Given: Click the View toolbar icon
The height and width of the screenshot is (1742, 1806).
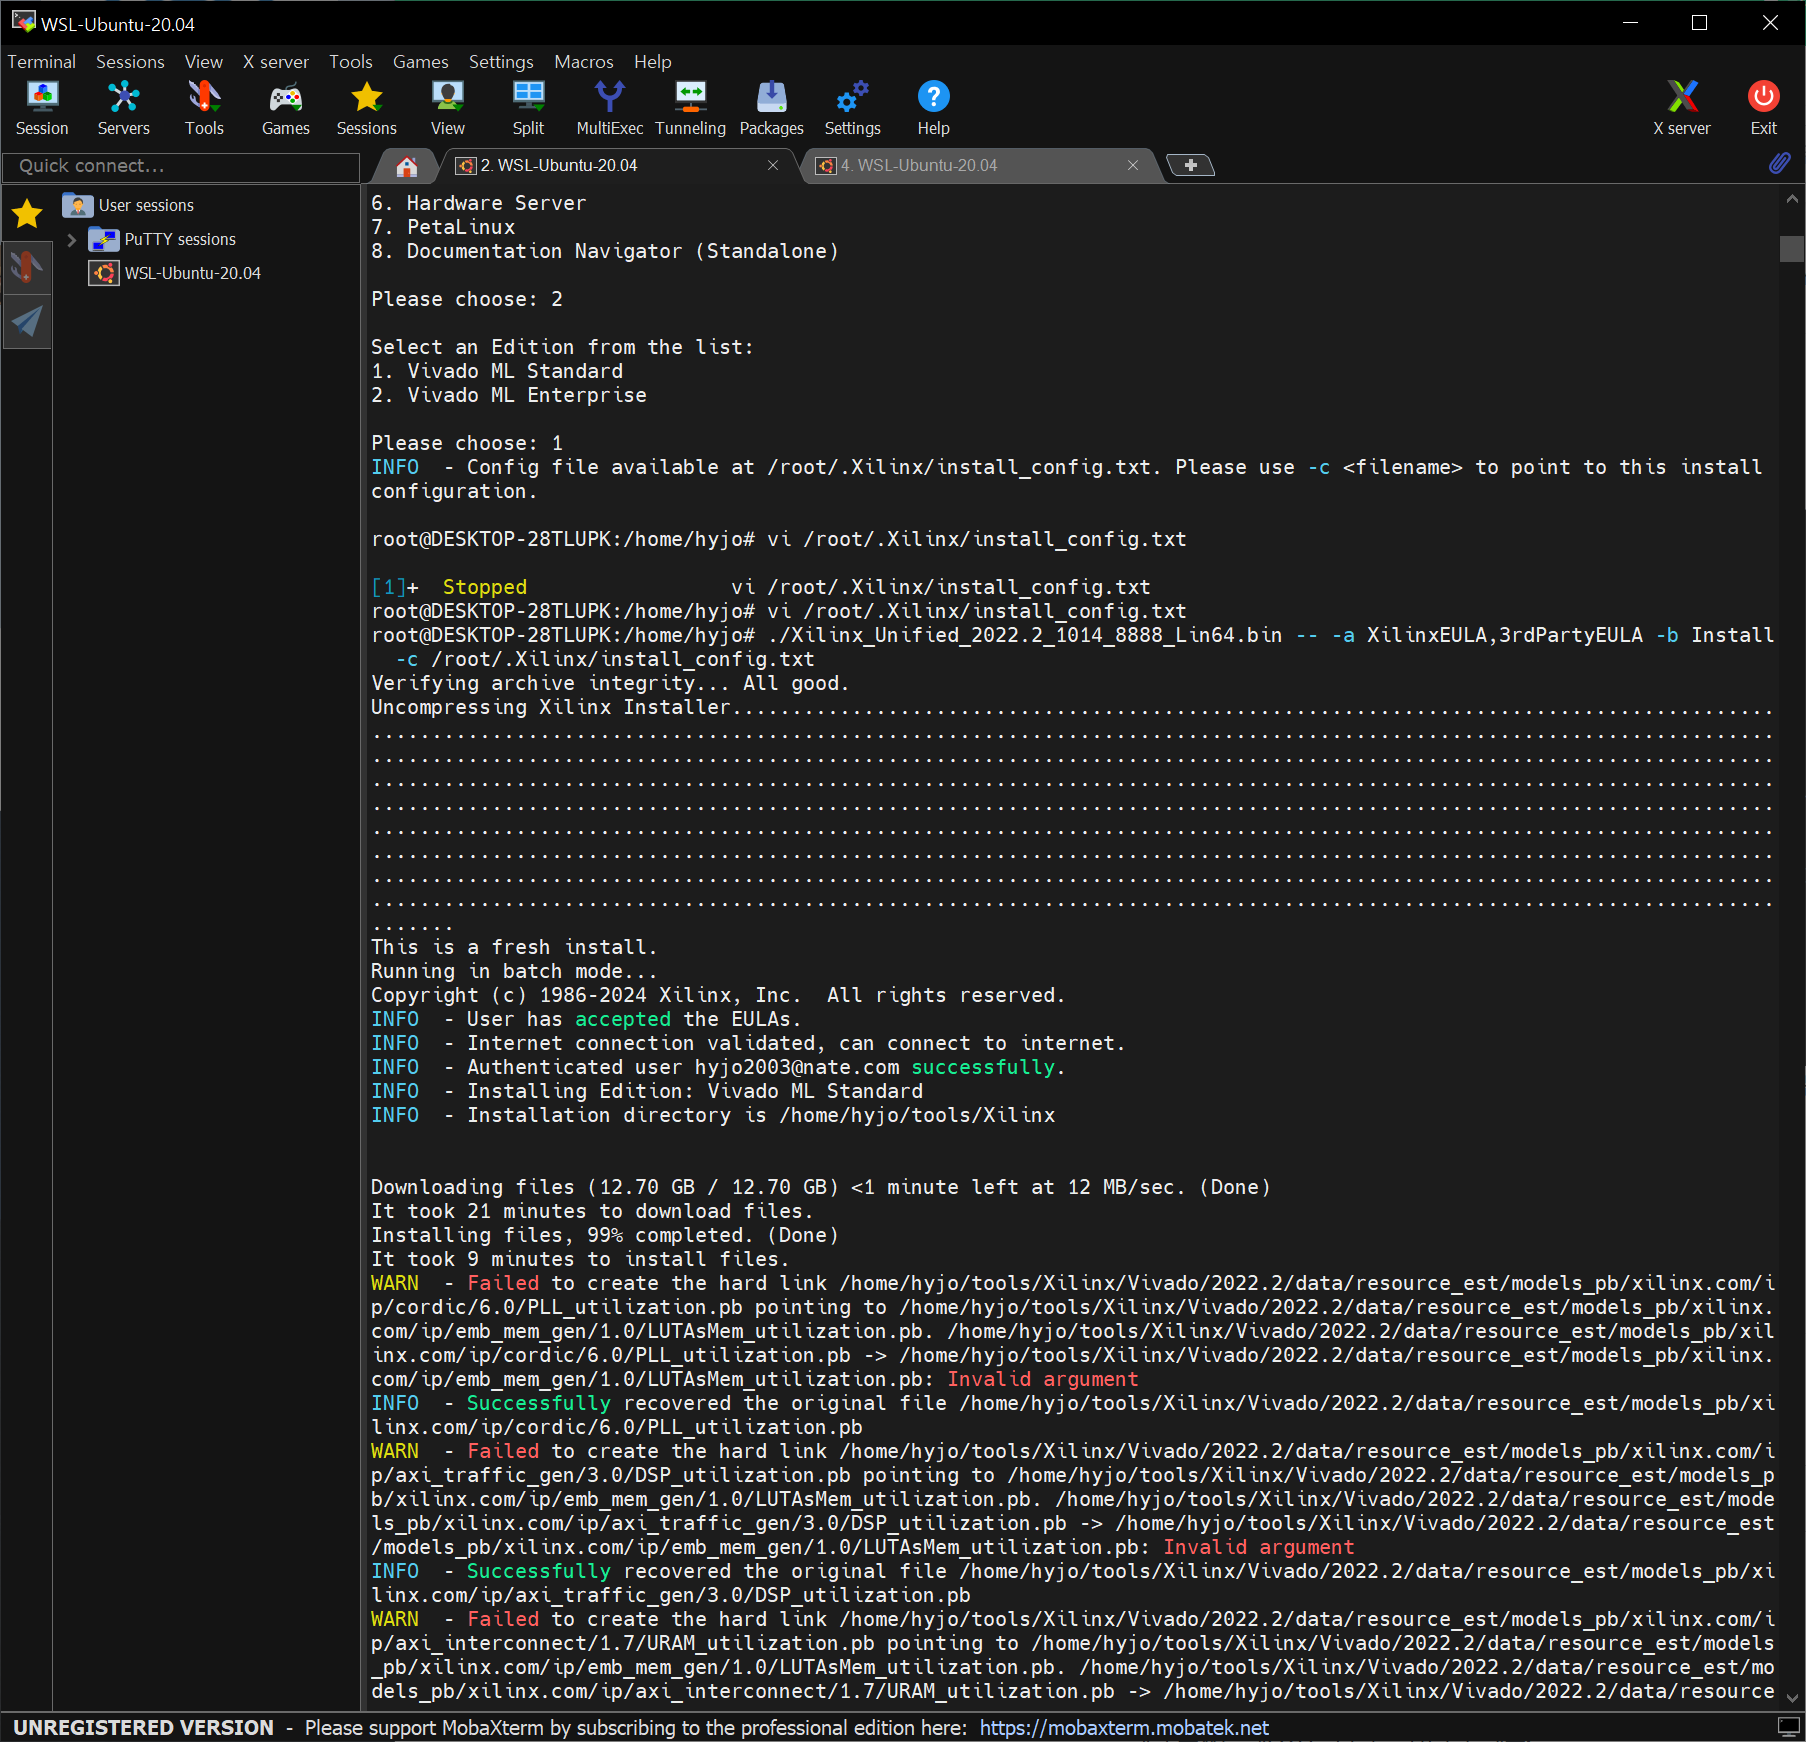Looking at the screenshot, I should coord(447,108).
